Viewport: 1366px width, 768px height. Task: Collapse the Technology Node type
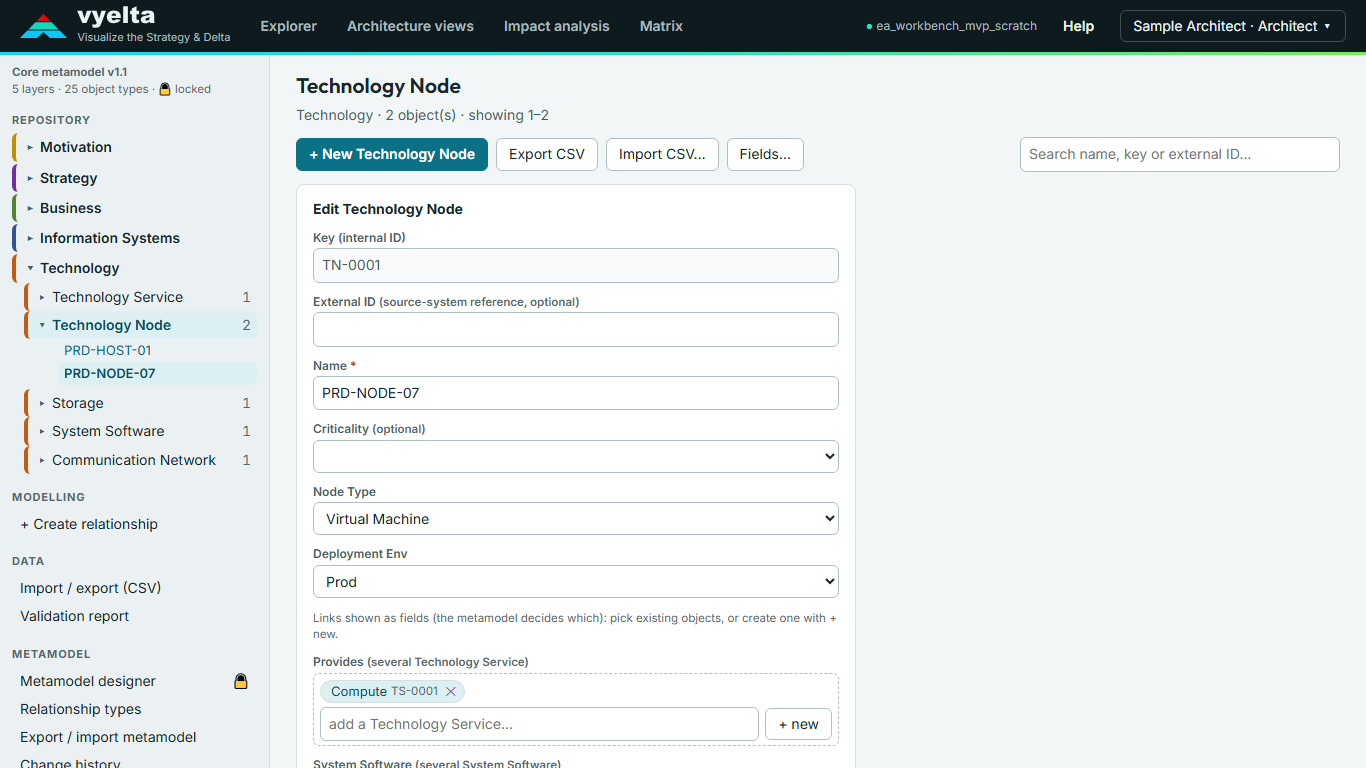[x=42, y=325]
